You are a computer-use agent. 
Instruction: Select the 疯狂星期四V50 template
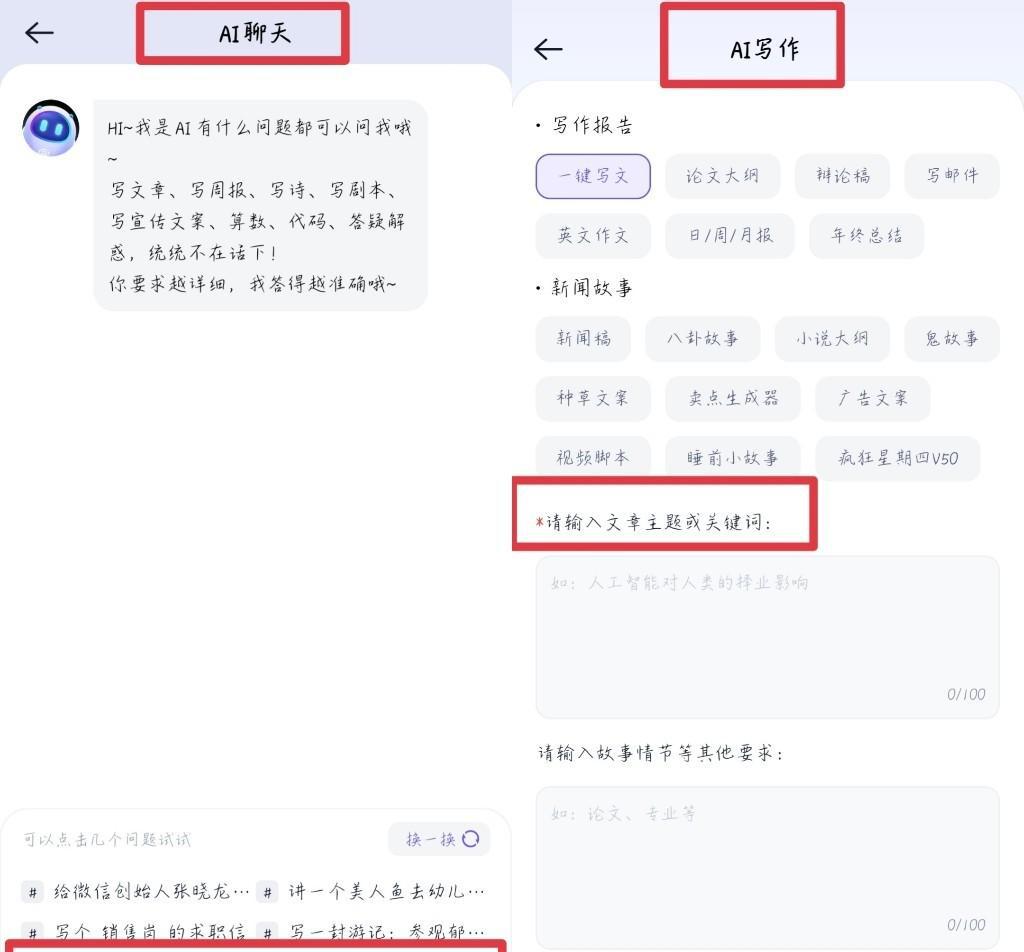898,458
